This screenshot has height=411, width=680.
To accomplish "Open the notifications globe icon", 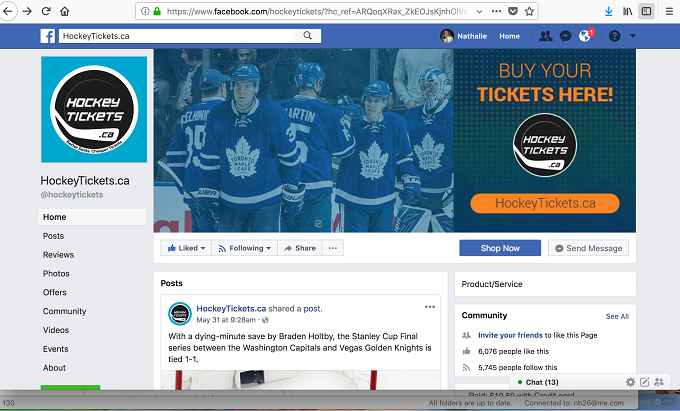I will point(585,36).
